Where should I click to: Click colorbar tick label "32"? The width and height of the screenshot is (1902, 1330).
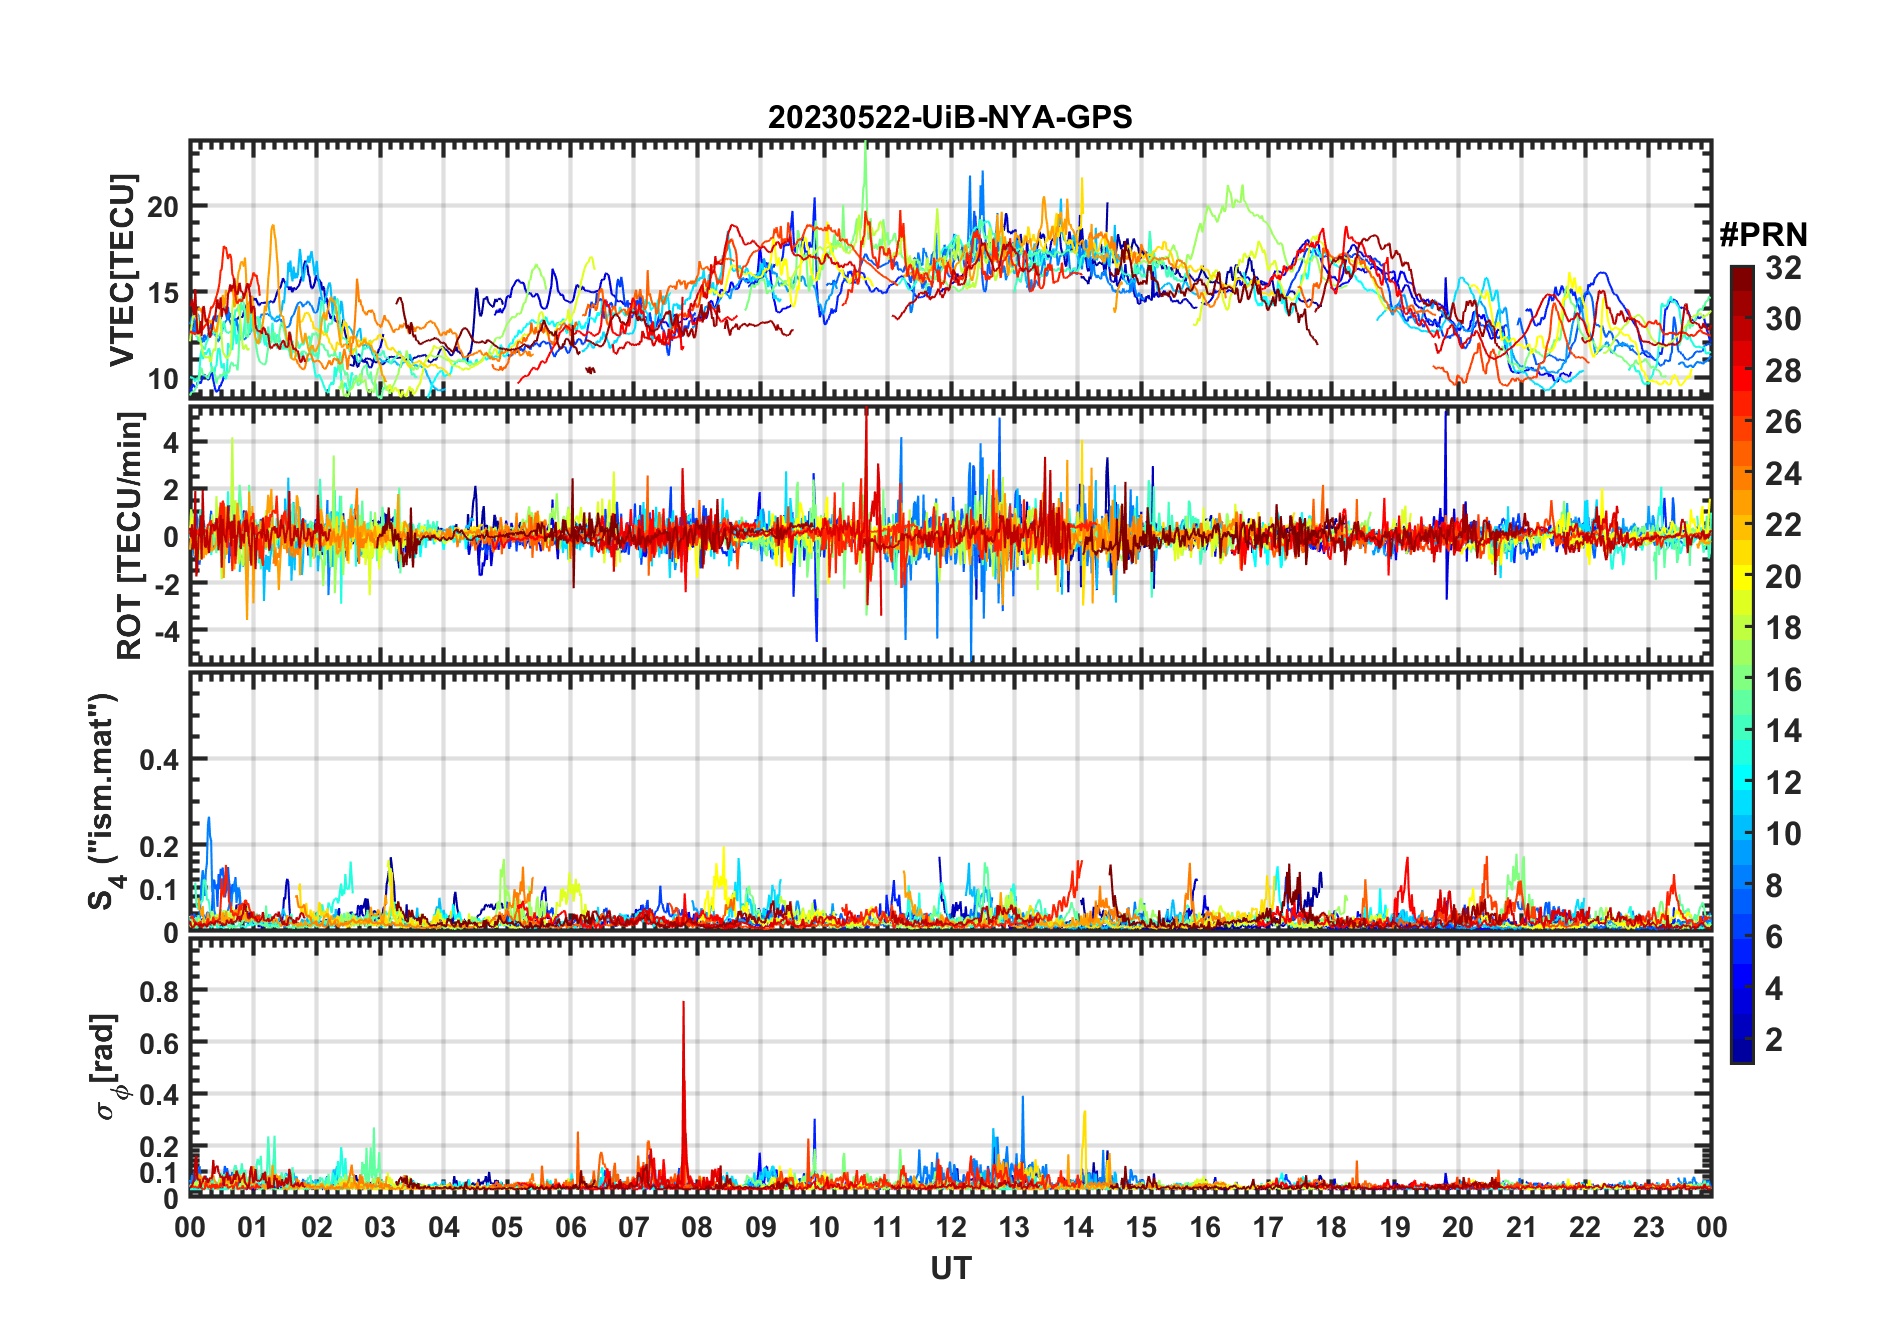[x=1783, y=268]
